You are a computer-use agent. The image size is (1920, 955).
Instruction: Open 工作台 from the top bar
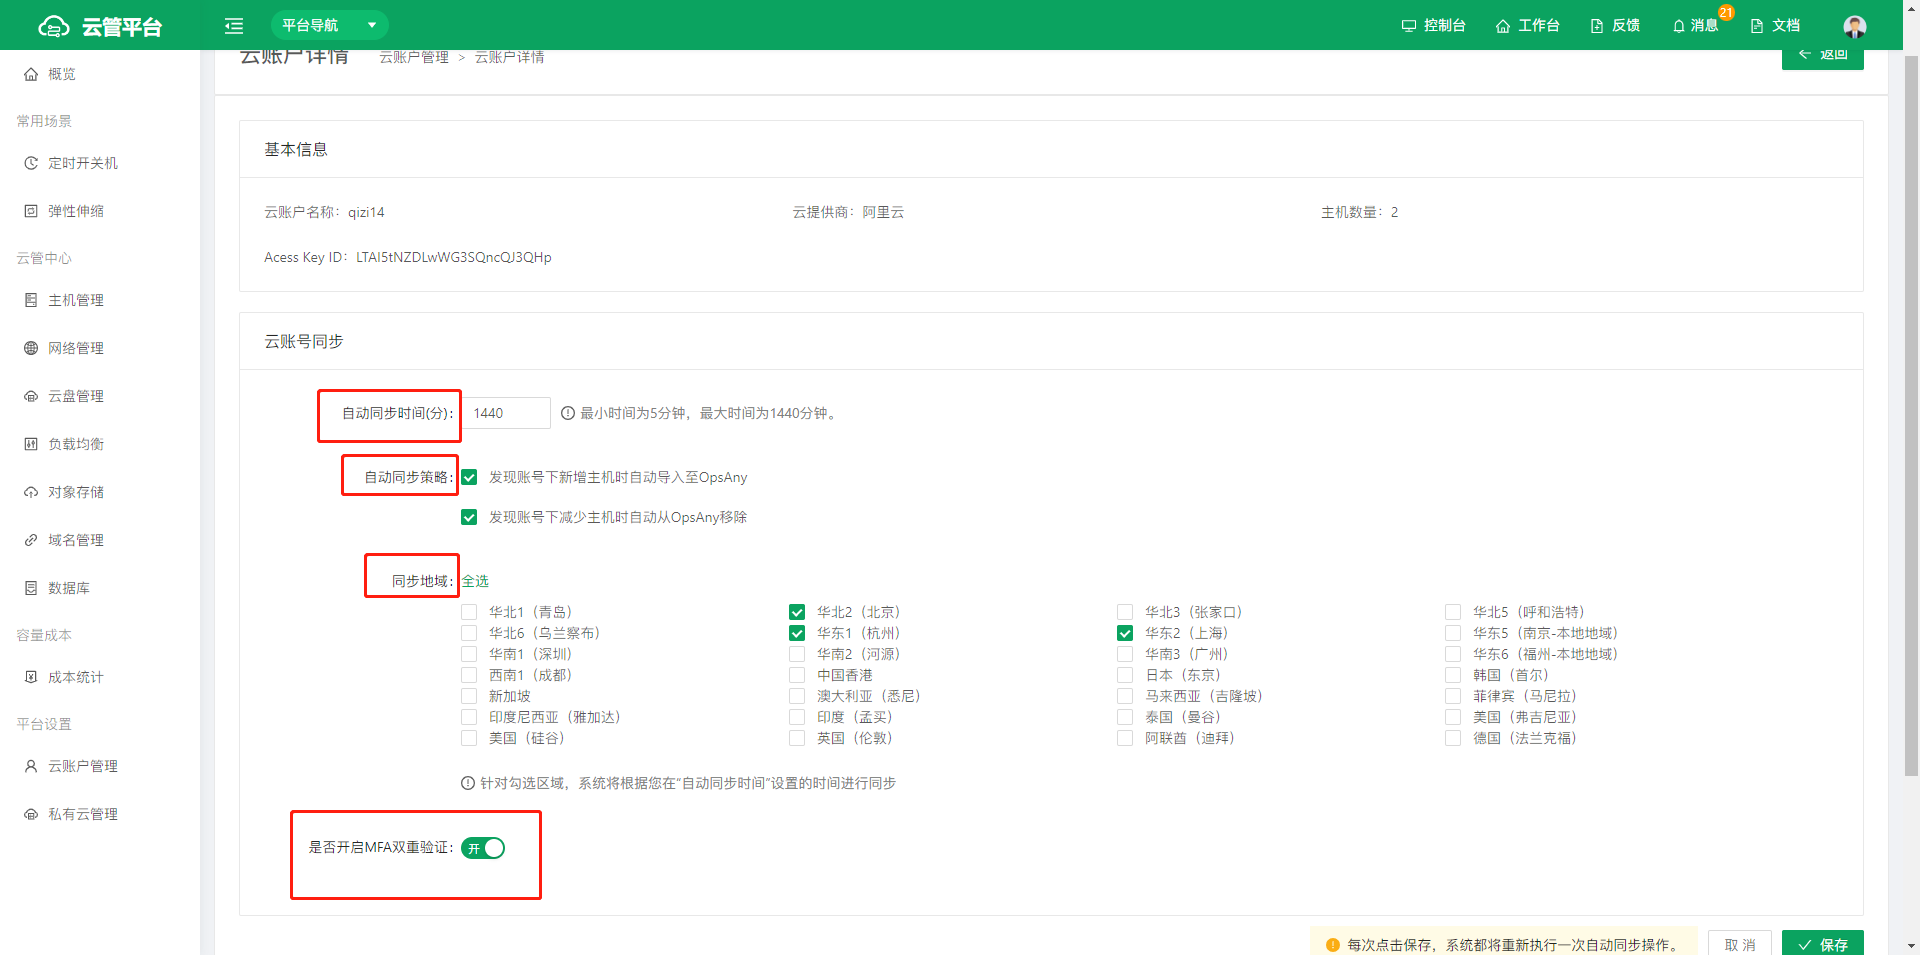click(x=1528, y=25)
